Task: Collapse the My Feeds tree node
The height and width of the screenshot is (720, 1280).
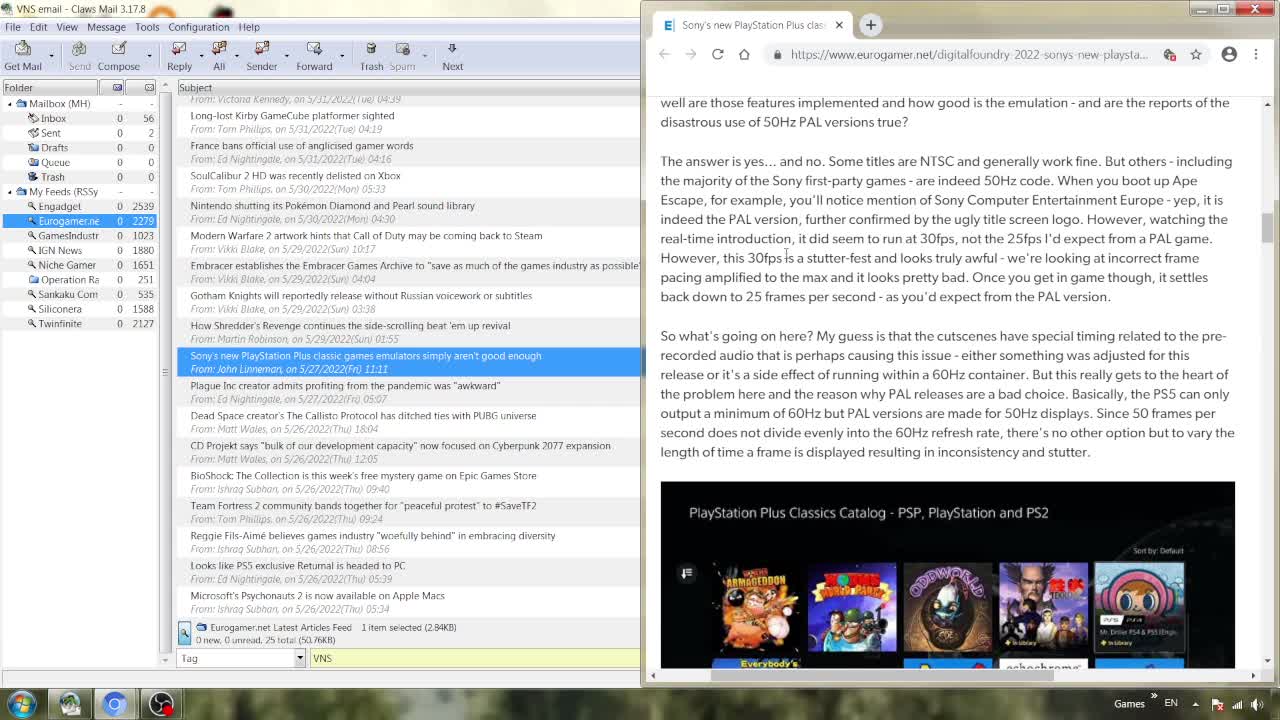Action: [x=10, y=191]
